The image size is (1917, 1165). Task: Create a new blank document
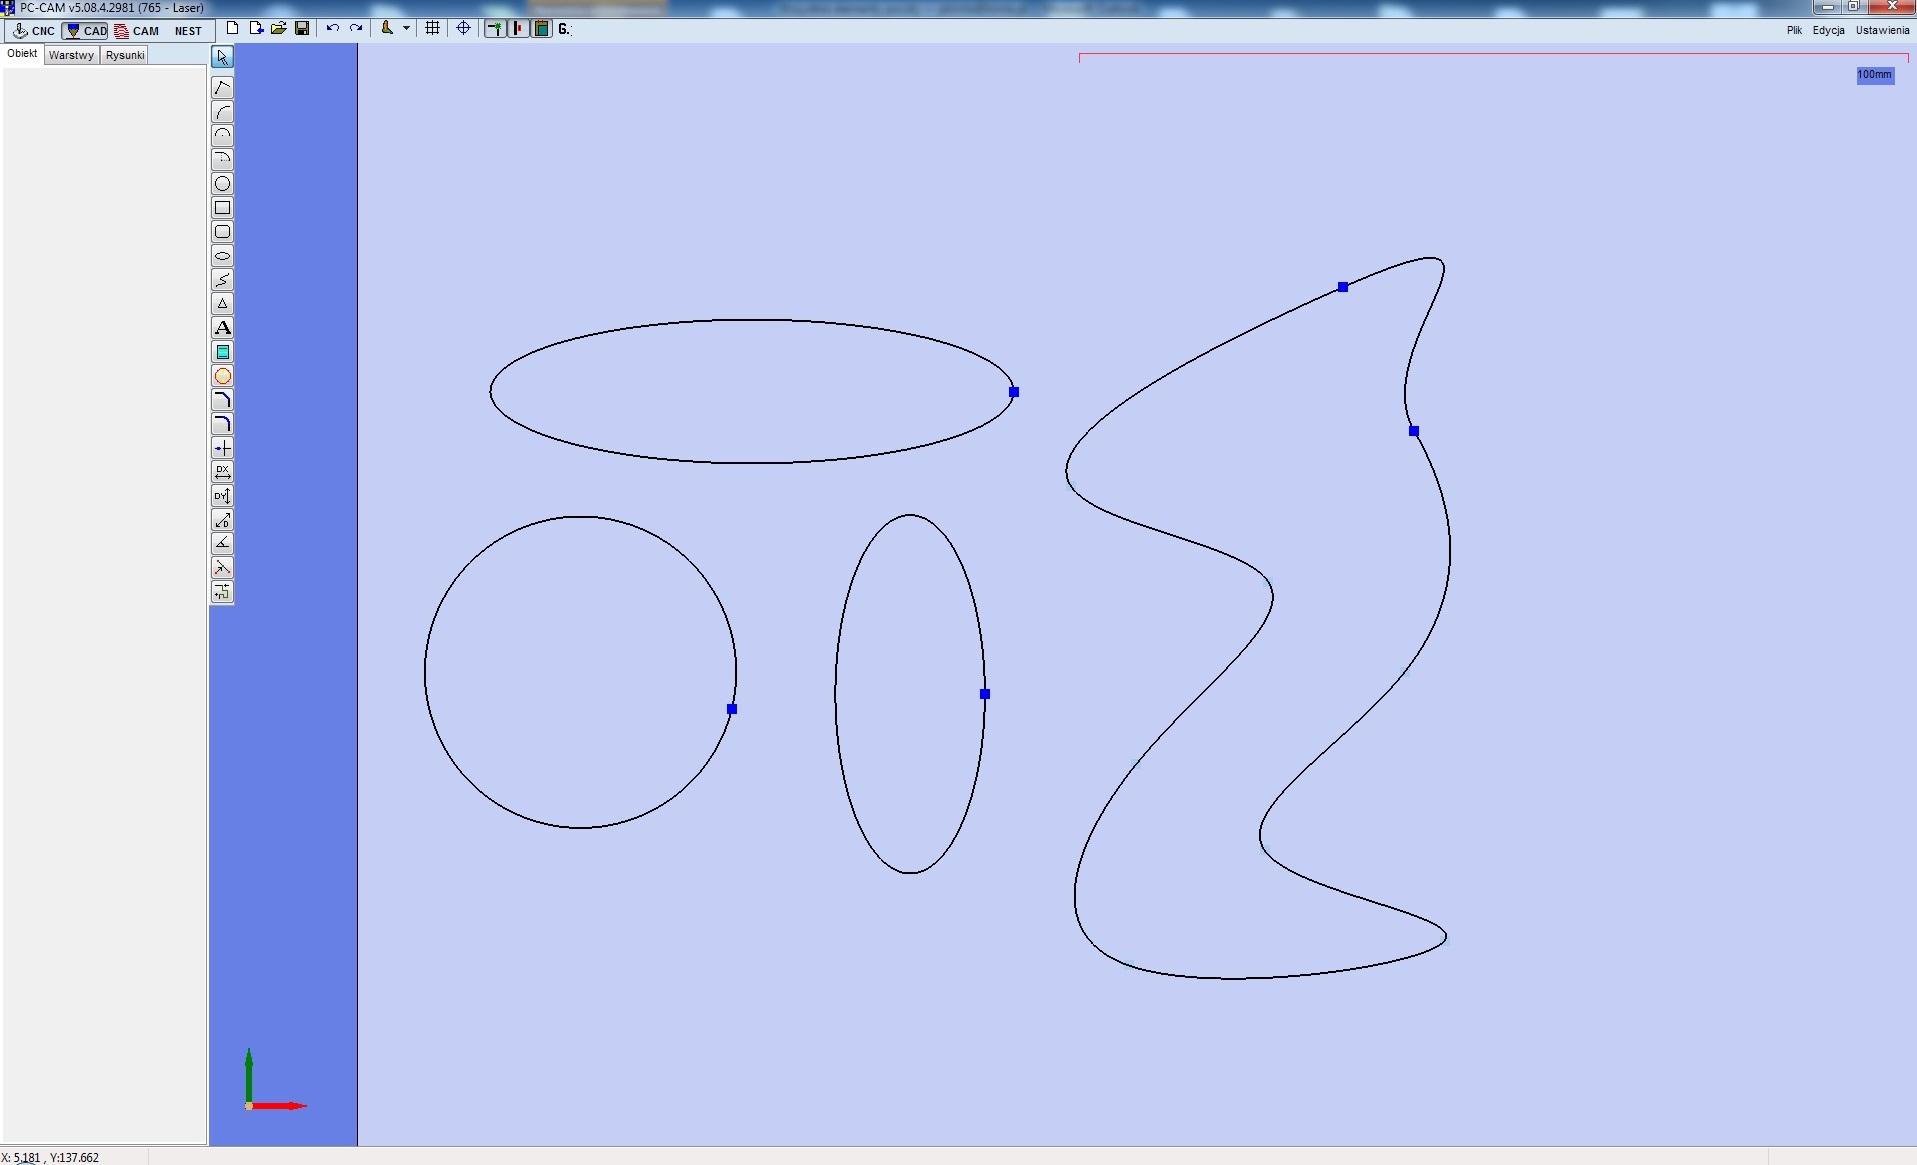tap(233, 28)
